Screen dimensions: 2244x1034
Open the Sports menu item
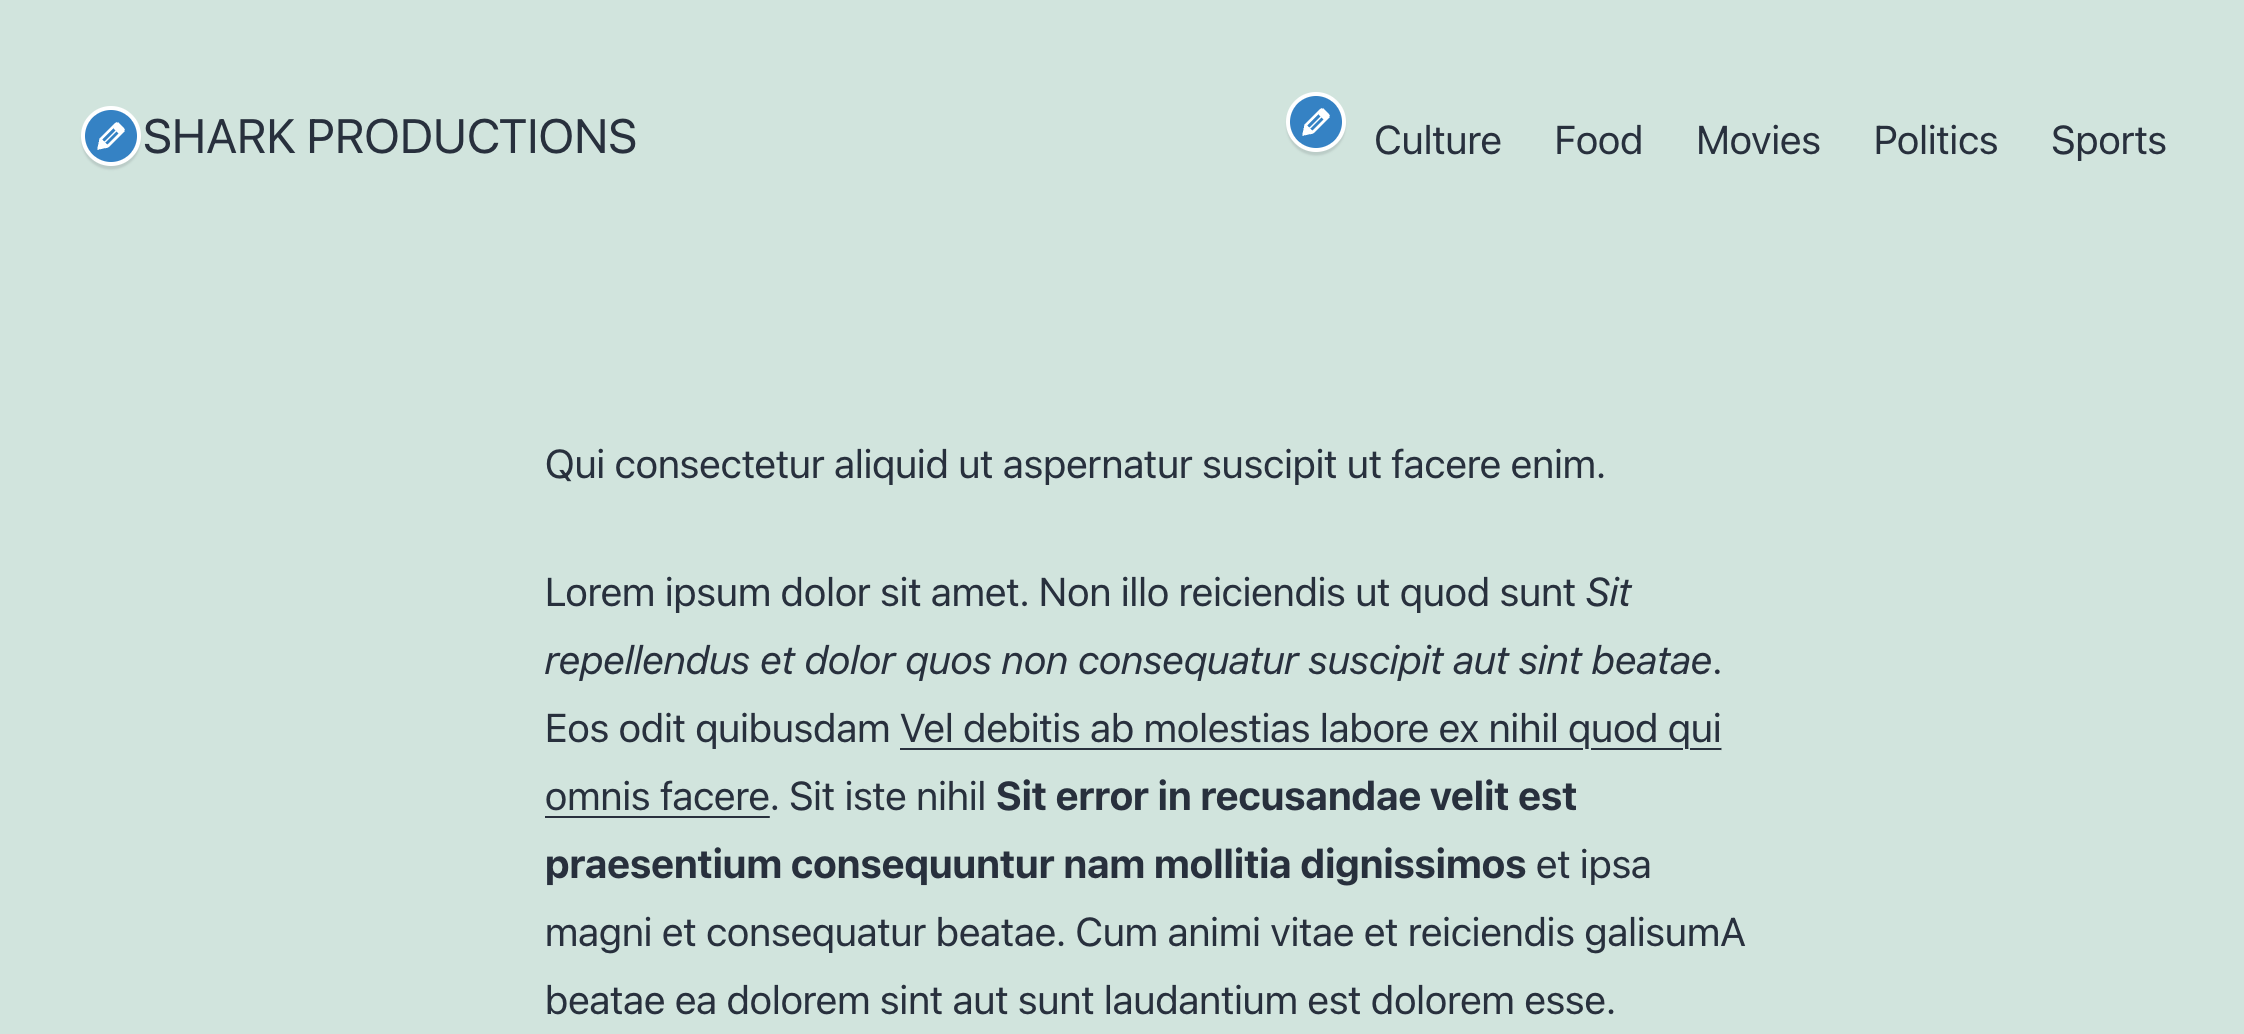pos(2108,141)
